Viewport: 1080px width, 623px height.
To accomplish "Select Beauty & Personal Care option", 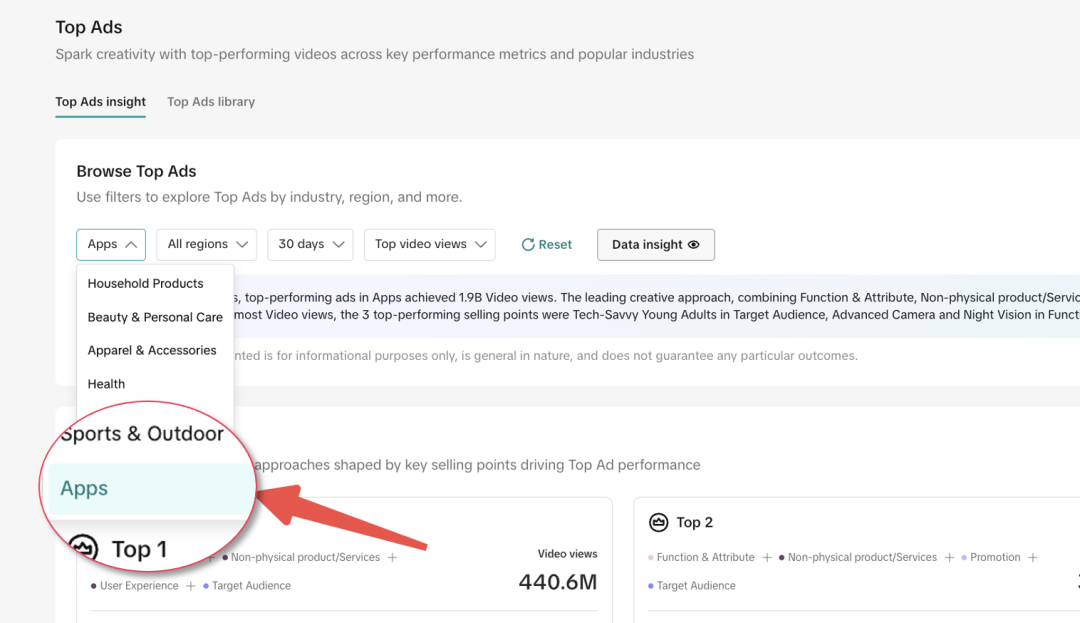I will (155, 317).
